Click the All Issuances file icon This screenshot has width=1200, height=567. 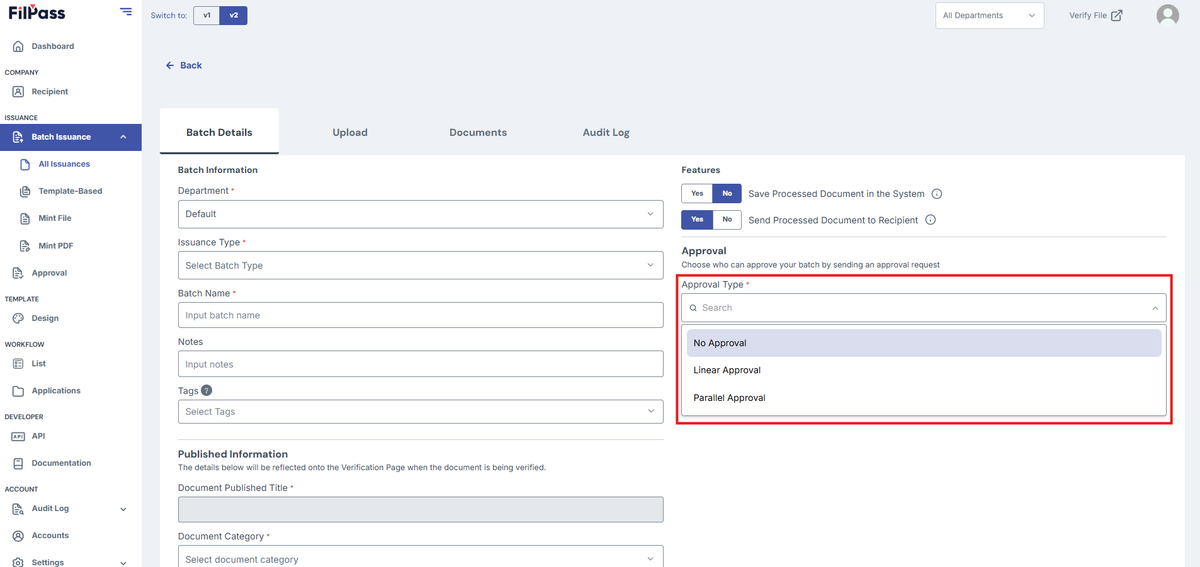tap(25, 164)
